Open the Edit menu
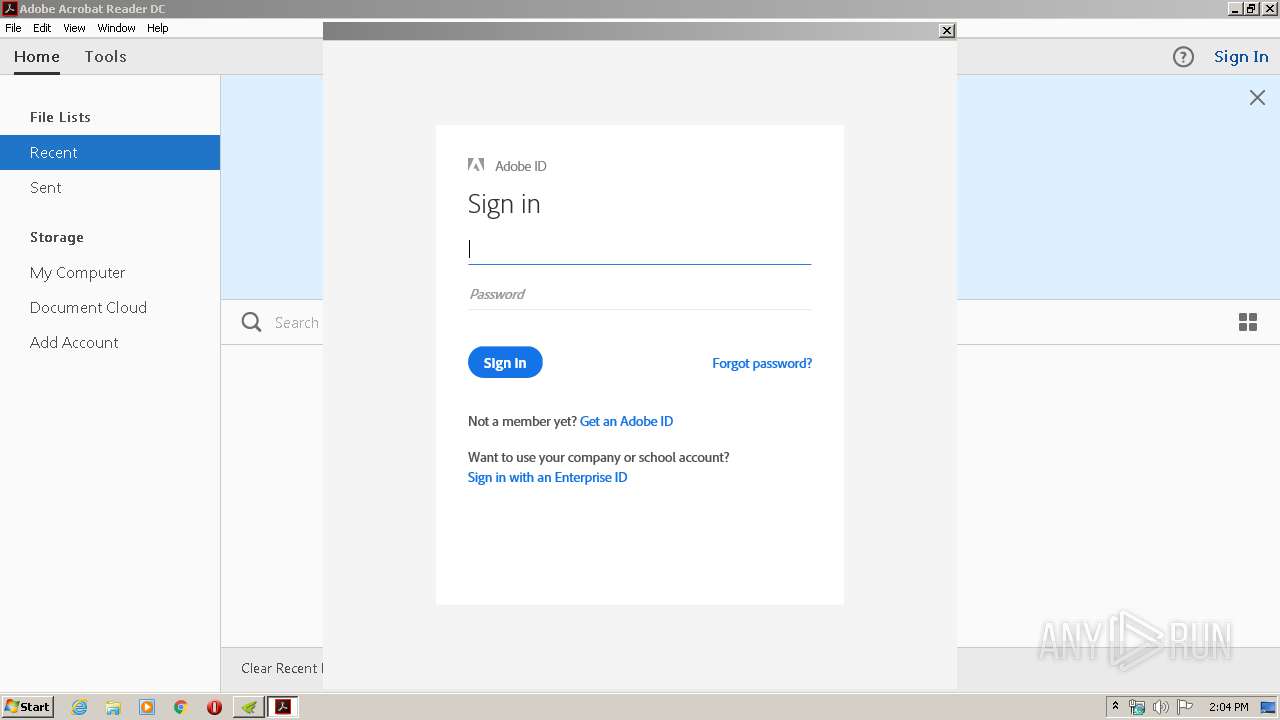 (42, 28)
